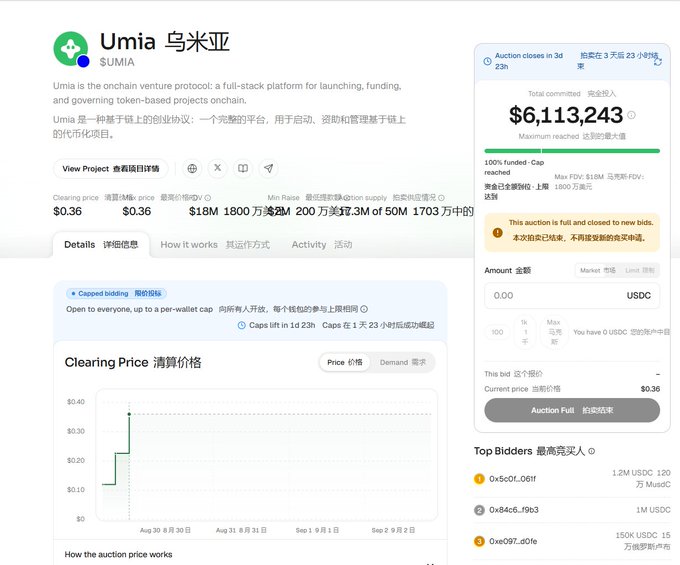Click the clock icon beside Caps lift
The width and height of the screenshot is (680, 565).
pos(242,325)
